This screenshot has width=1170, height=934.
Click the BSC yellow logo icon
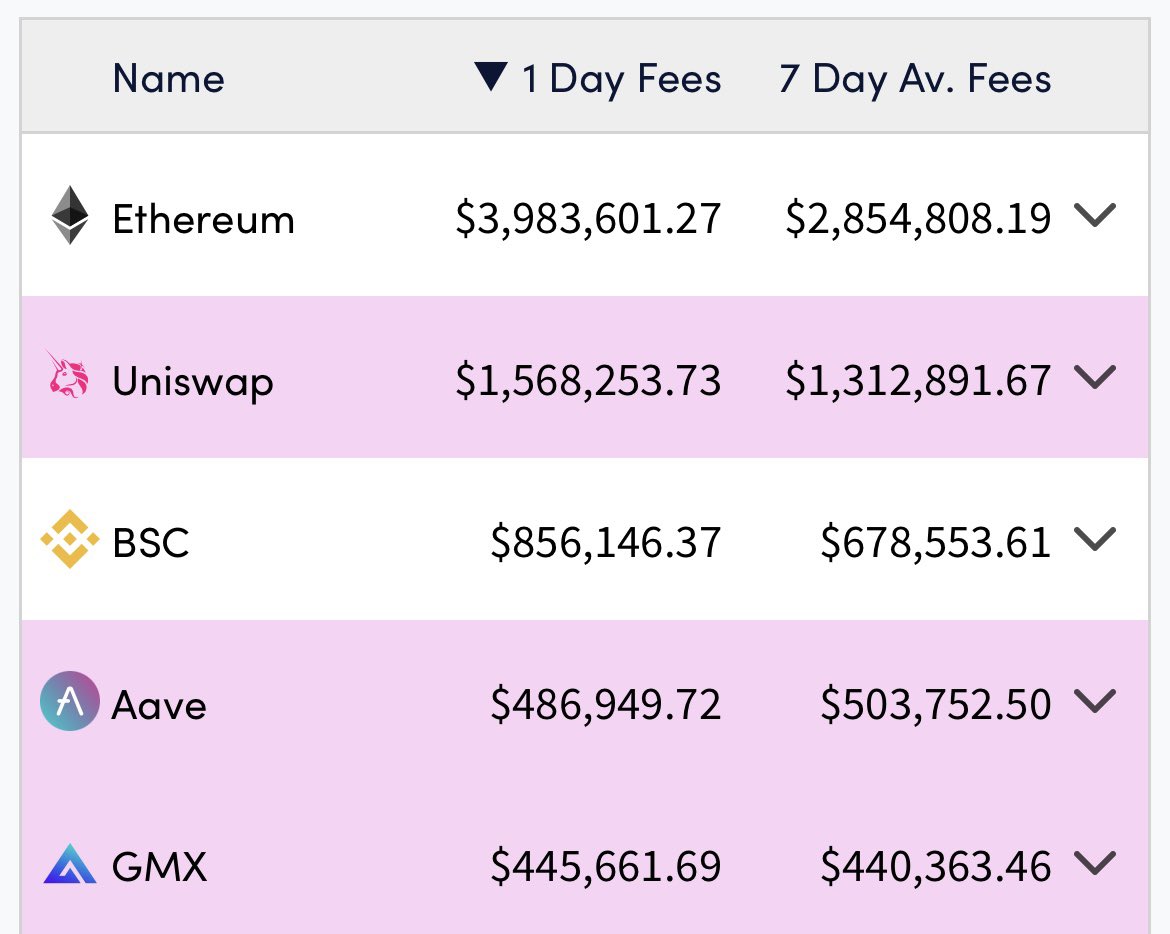coord(69,539)
